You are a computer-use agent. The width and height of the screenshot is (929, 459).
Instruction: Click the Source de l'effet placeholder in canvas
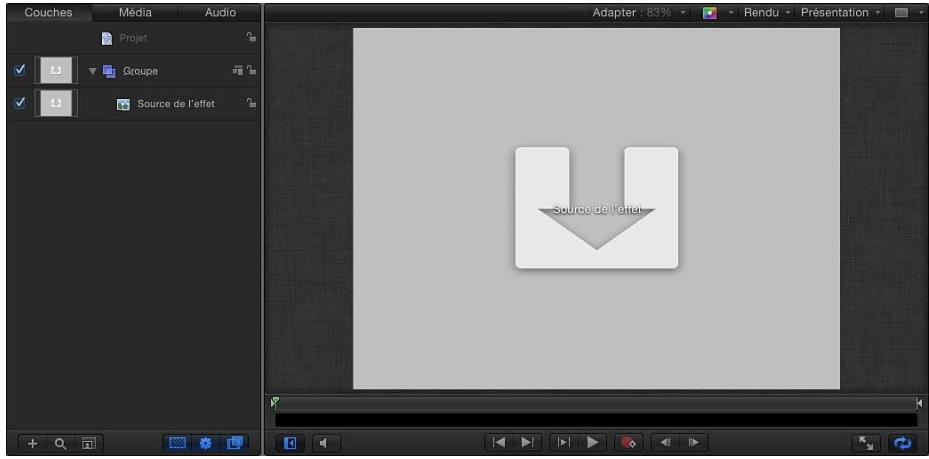596,208
